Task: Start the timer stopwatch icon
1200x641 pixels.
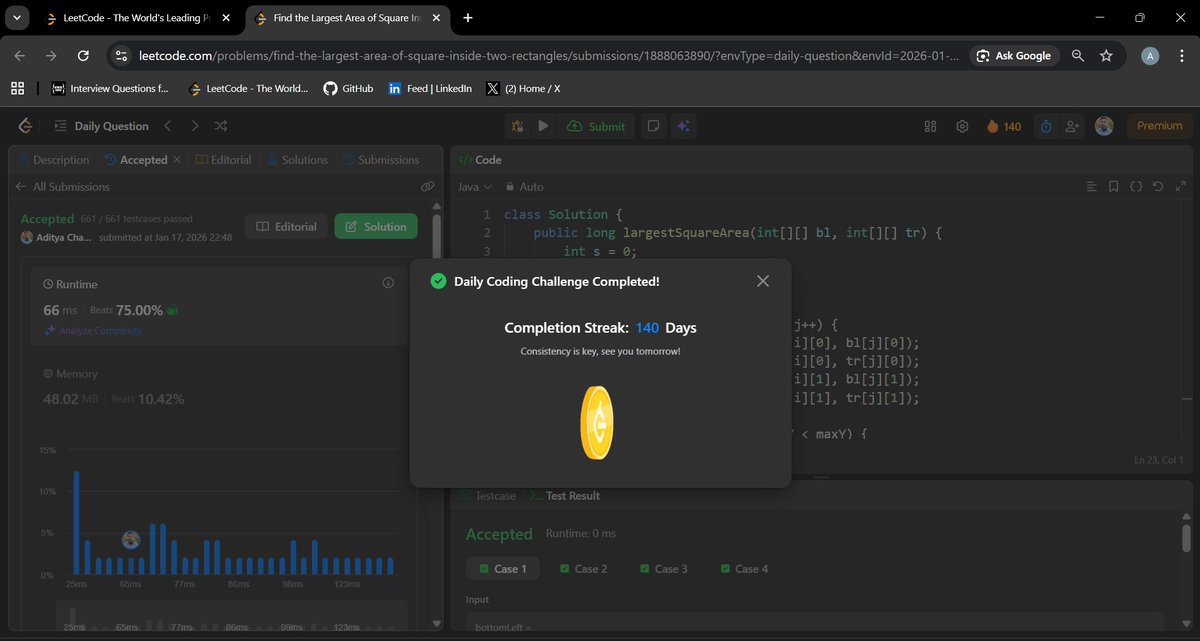Action: tap(1046, 126)
